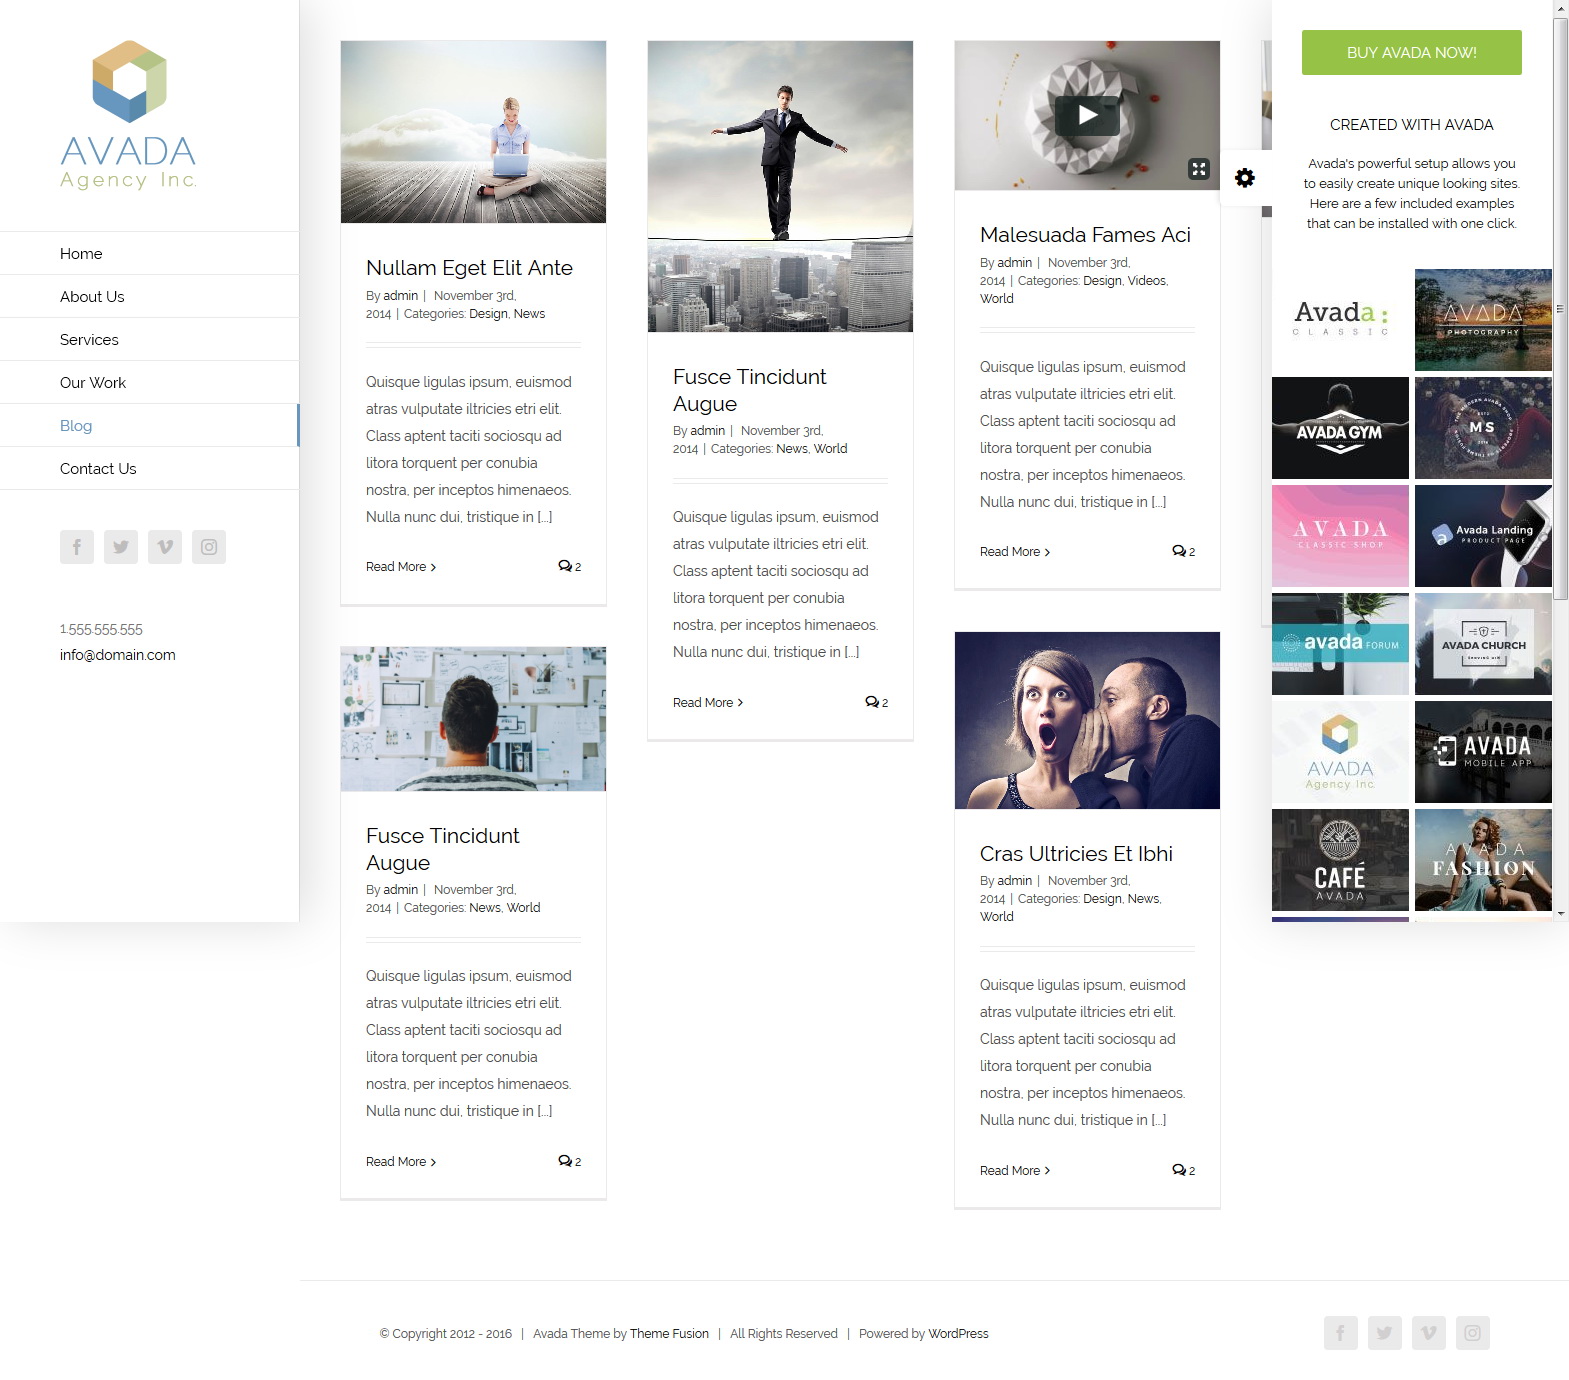The width and height of the screenshot is (1569, 1380).
Task: Select the Our Work menu item
Action: [149, 382]
